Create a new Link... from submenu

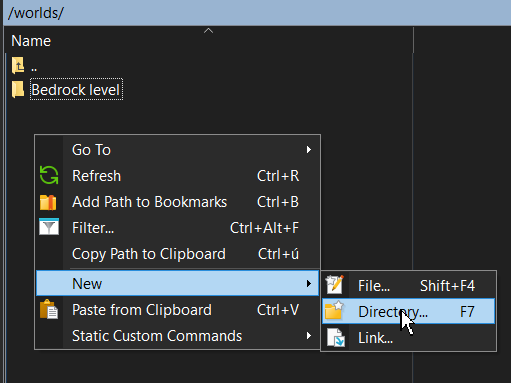pyautogui.click(x=408, y=338)
